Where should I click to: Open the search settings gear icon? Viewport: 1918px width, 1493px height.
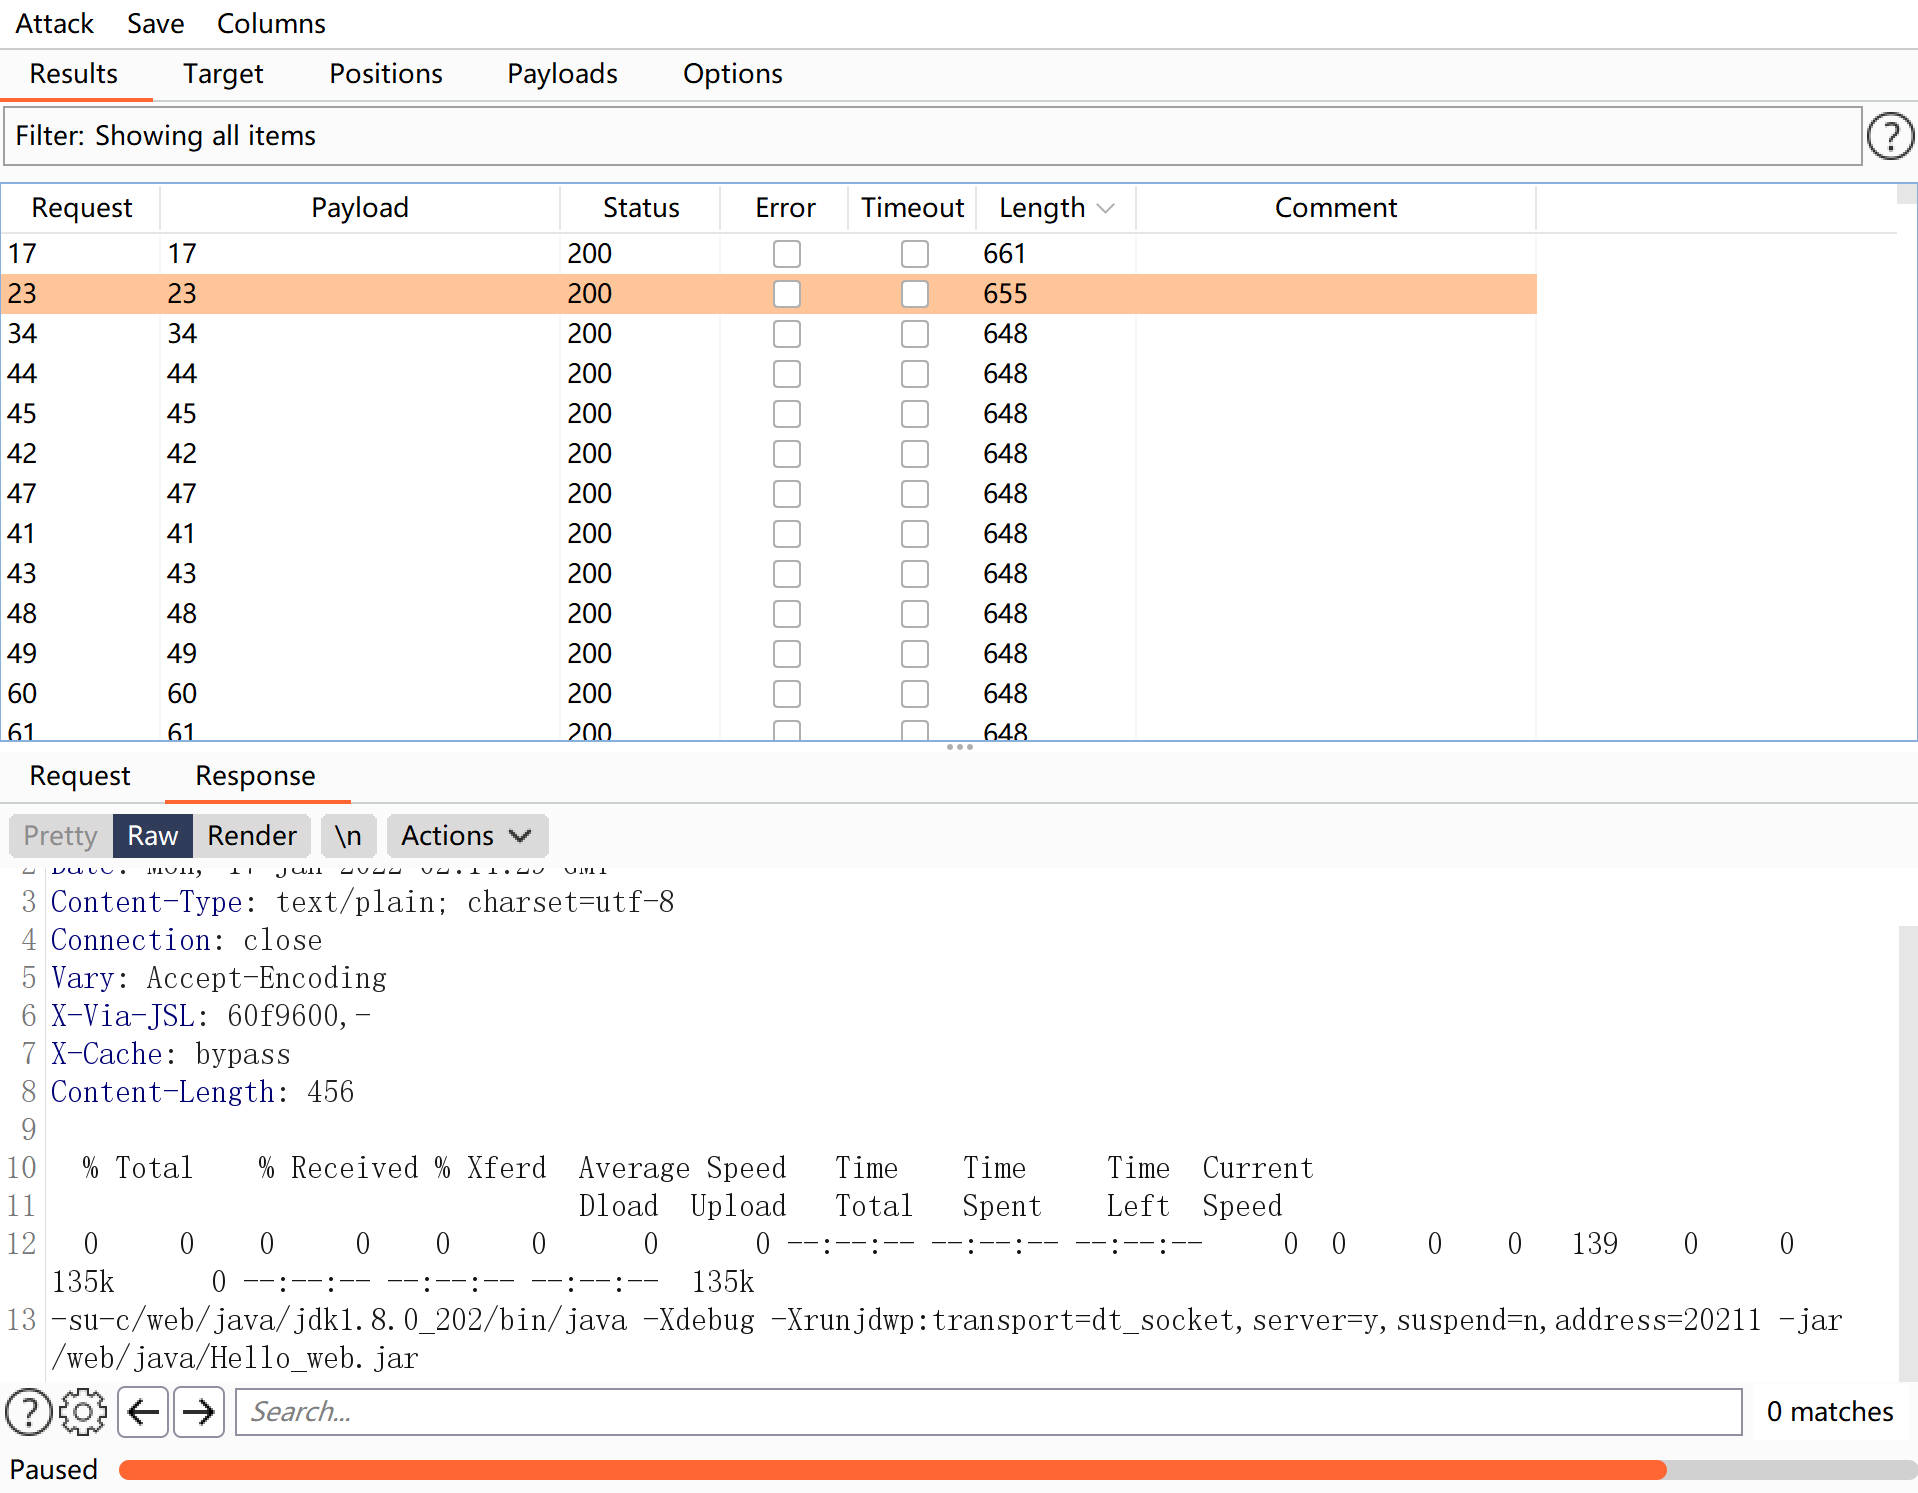[x=83, y=1412]
